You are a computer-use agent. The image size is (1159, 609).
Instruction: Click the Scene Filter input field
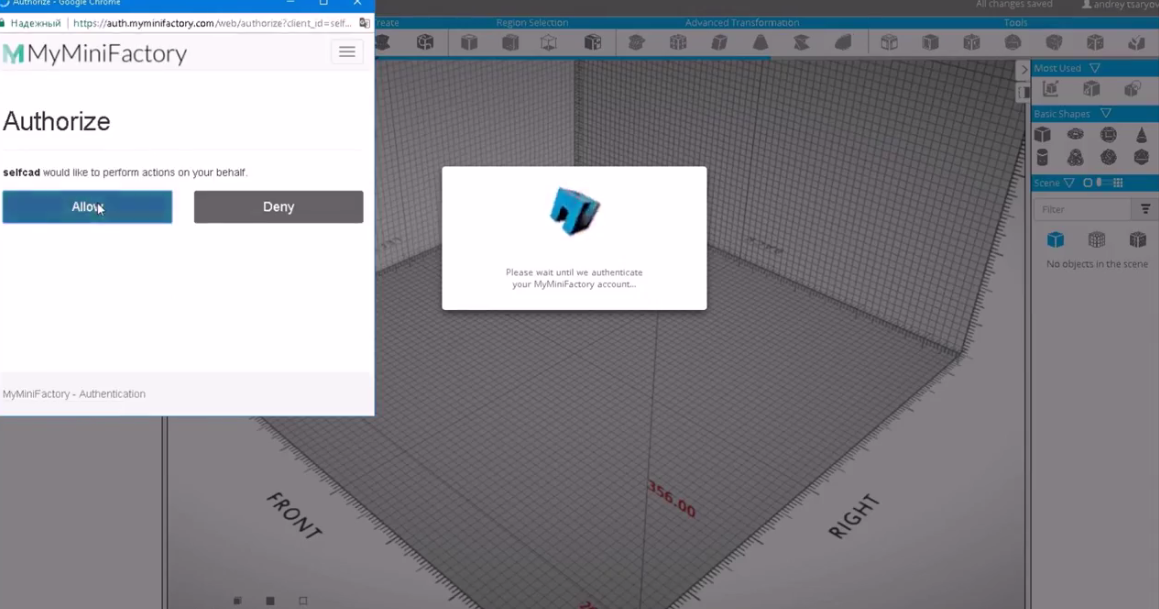pos(1082,209)
